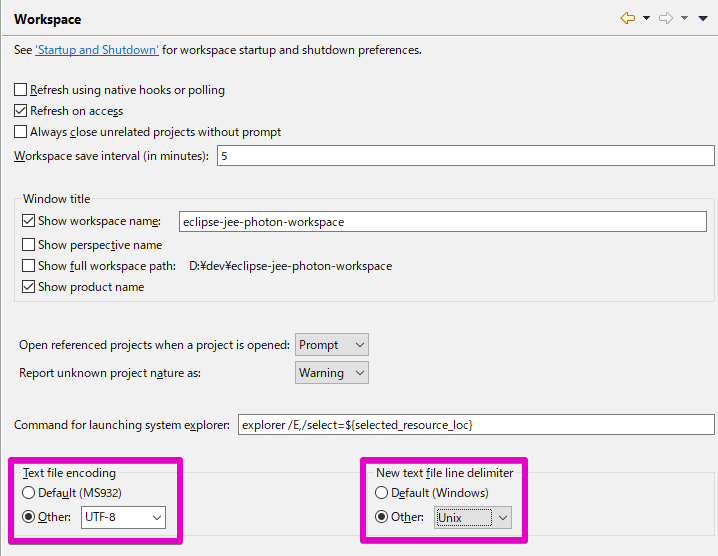Click the system explorer command field
The height and width of the screenshot is (556, 718).
(x=476, y=425)
